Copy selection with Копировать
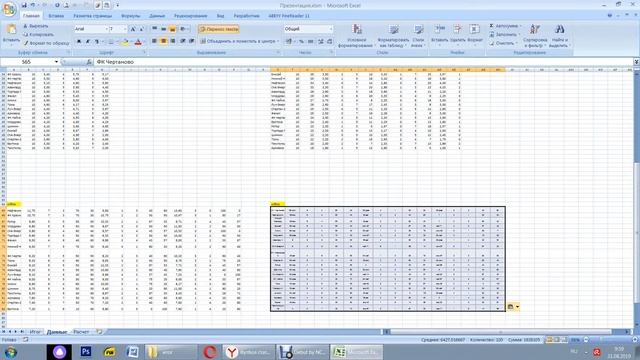This screenshot has height=360, width=640. [38, 34]
